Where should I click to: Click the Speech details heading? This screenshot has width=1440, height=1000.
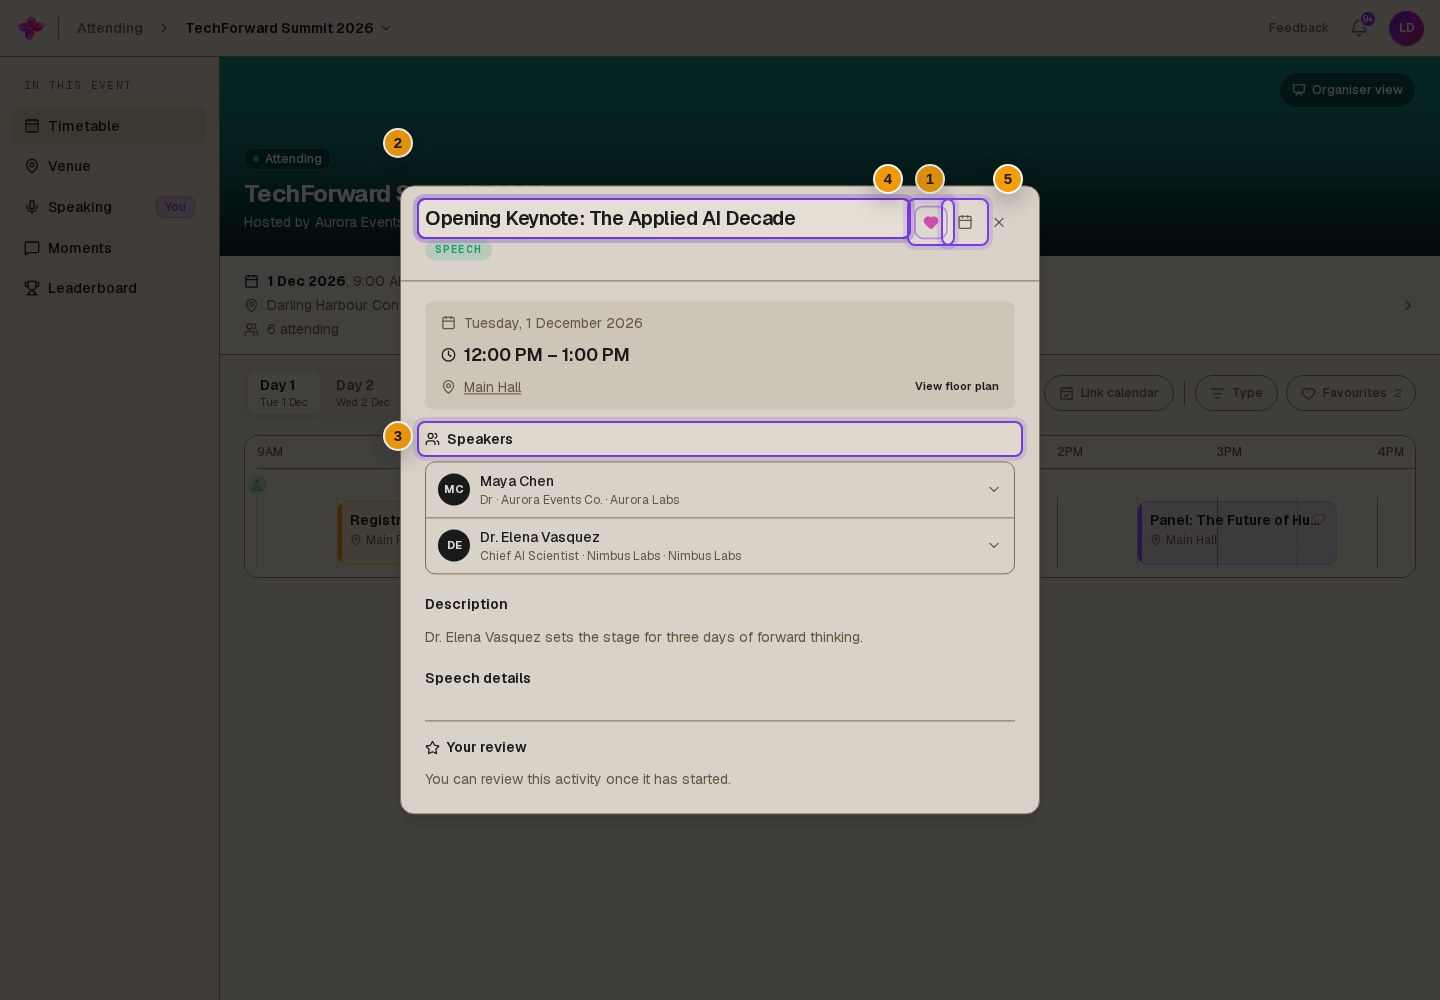[x=478, y=678]
